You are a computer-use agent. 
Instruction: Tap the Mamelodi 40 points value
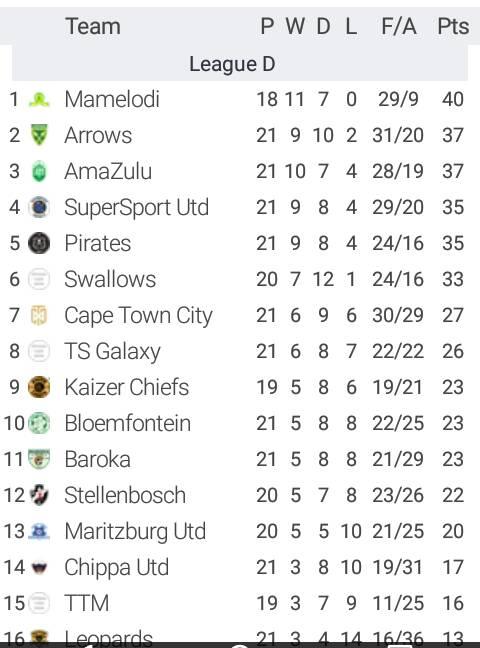tap(453, 99)
